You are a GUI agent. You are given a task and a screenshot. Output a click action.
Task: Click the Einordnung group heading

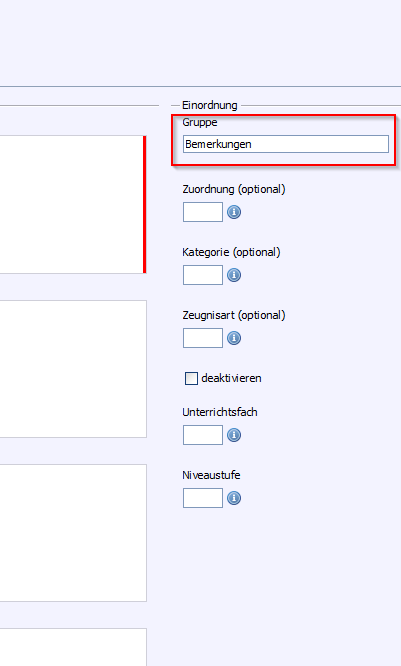[210, 105]
